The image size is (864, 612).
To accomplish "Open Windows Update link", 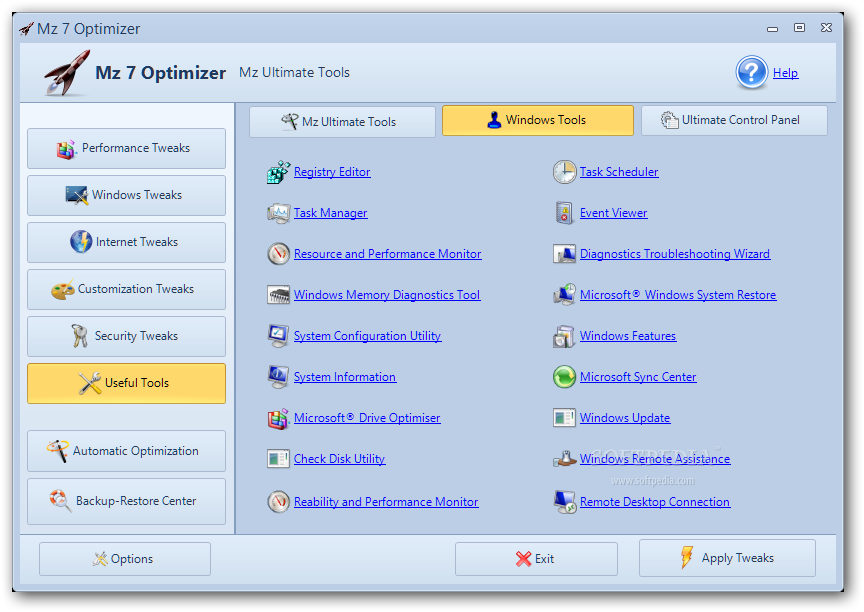I will pyautogui.click(x=625, y=418).
